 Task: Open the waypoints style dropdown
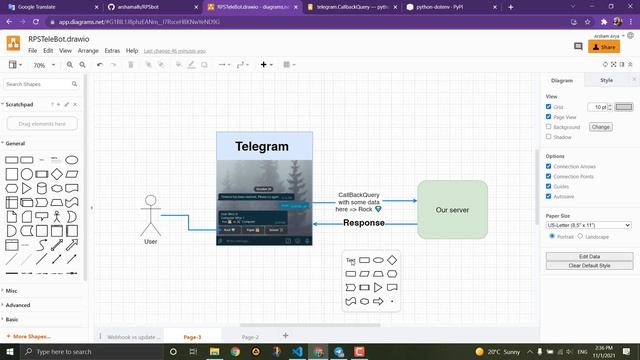pyautogui.click(x=243, y=64)
